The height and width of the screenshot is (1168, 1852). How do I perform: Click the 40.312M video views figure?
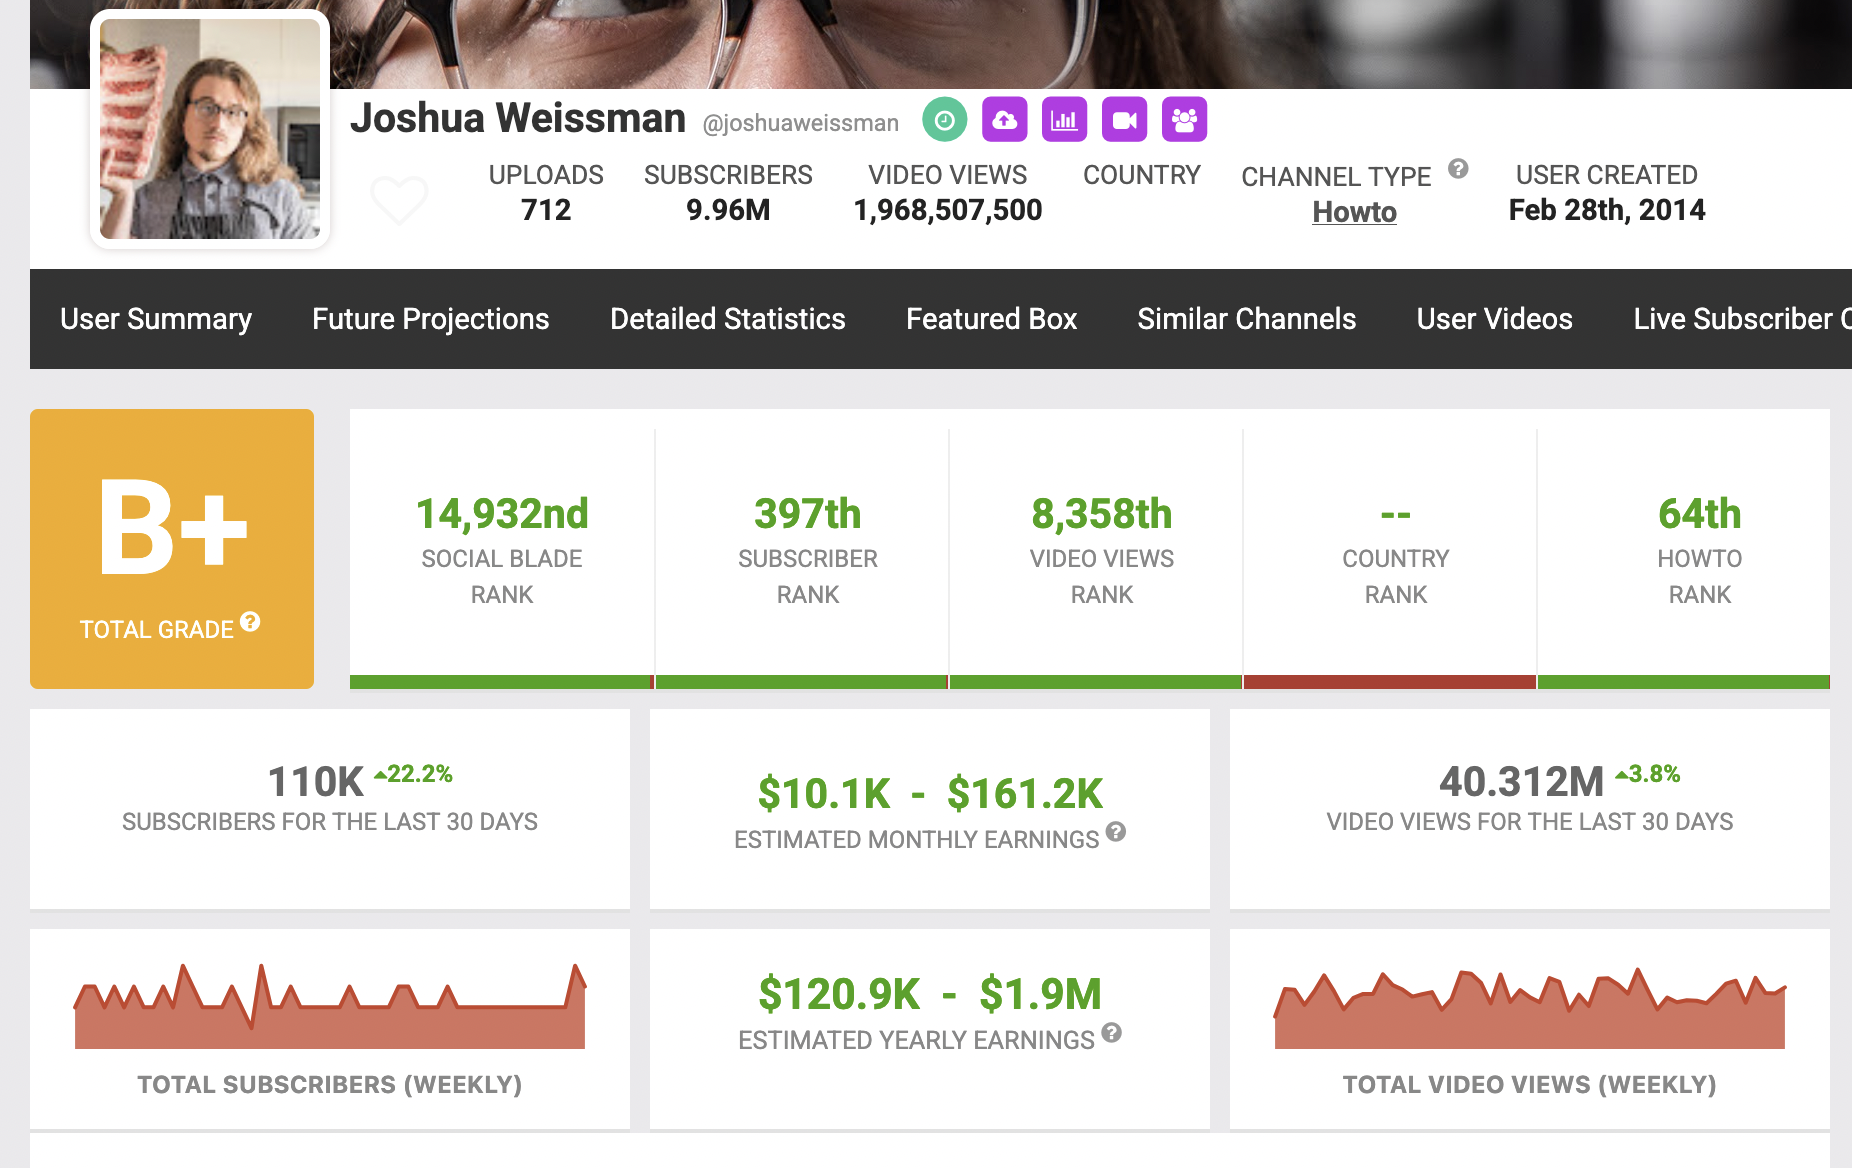pyautogui.click(x=1521, y=782)
